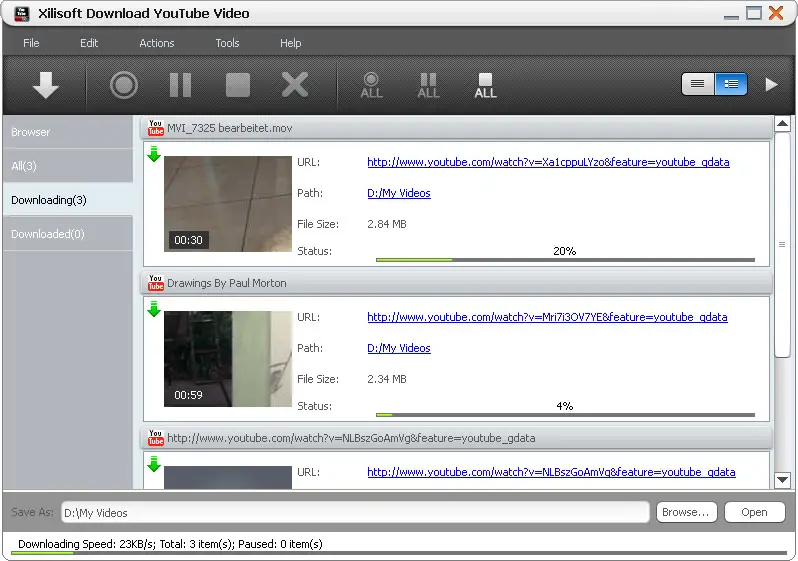
Task: Switch to detailed list view
Action: 731,84
